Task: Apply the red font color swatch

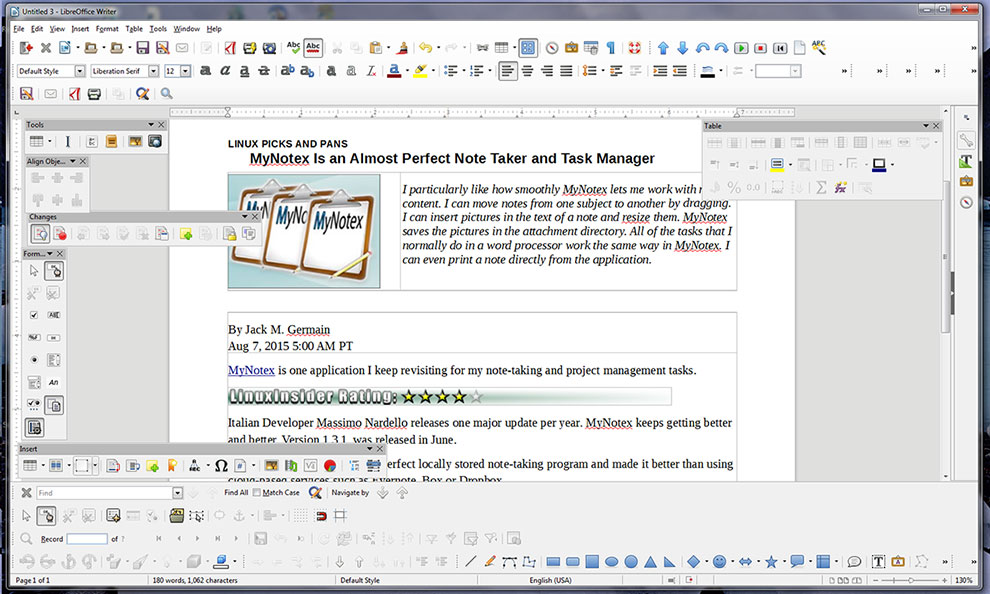Action: tap(395, 71)
